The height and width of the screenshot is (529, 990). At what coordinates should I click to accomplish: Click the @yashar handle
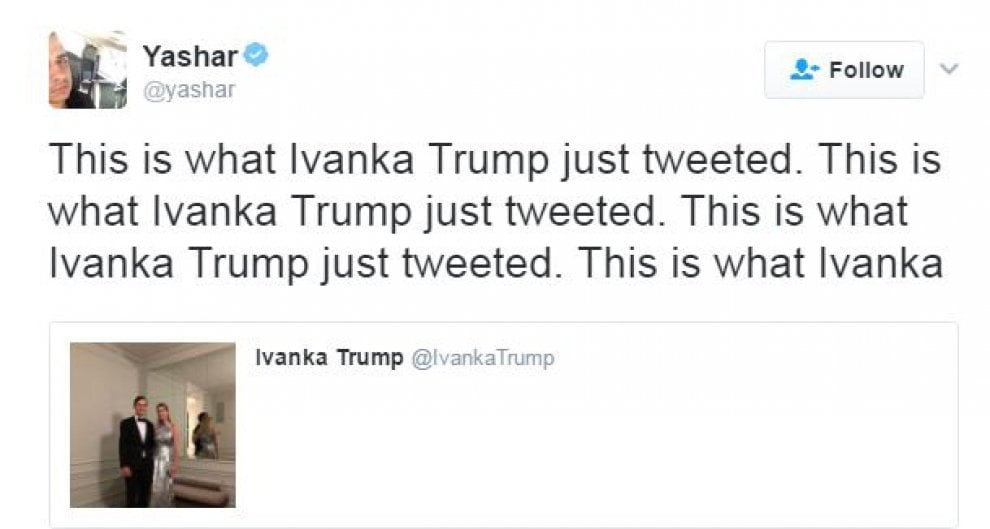pyautogui.click(x=189, y=90)
